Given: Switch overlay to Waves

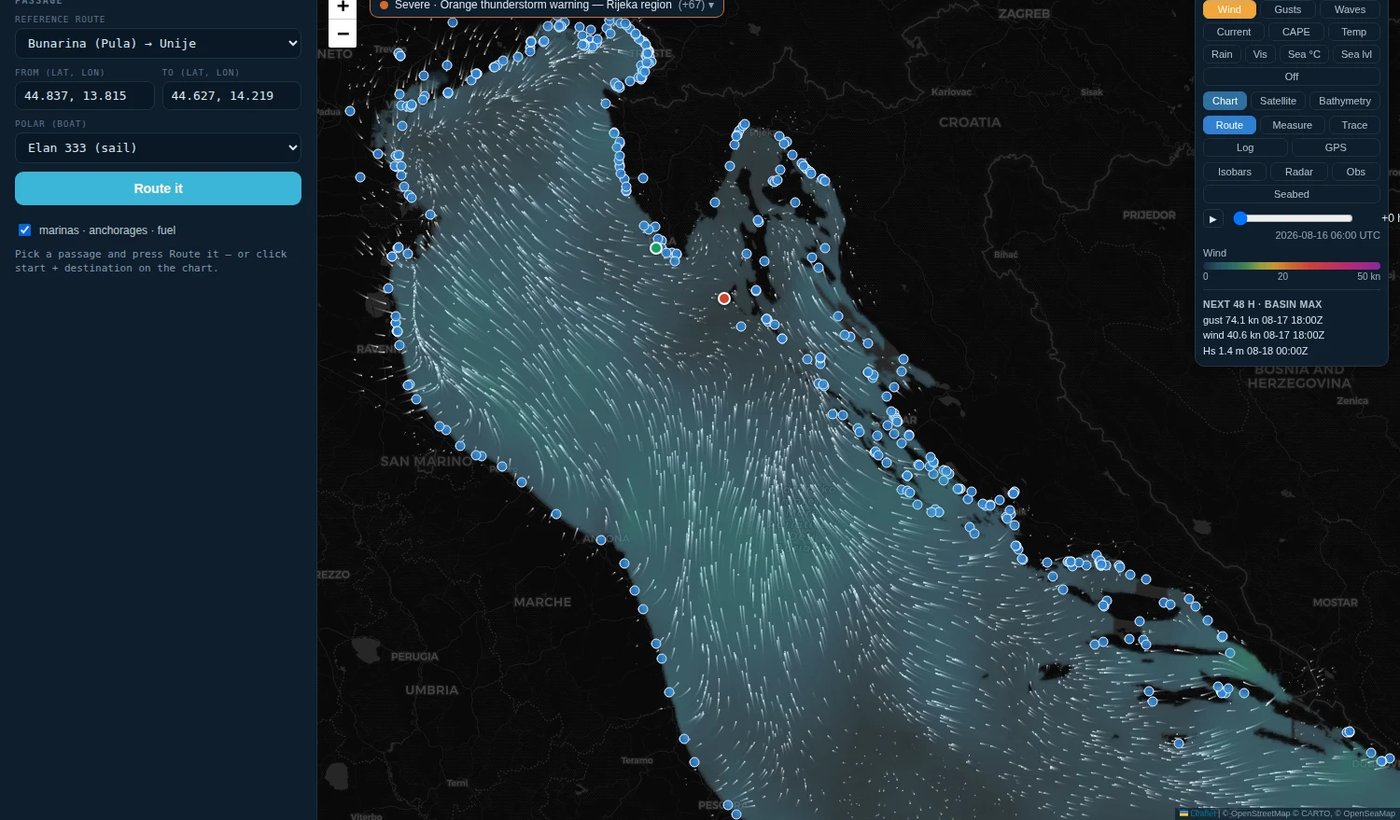Looking at the screenshot, I should click(x=1350, y=9).
